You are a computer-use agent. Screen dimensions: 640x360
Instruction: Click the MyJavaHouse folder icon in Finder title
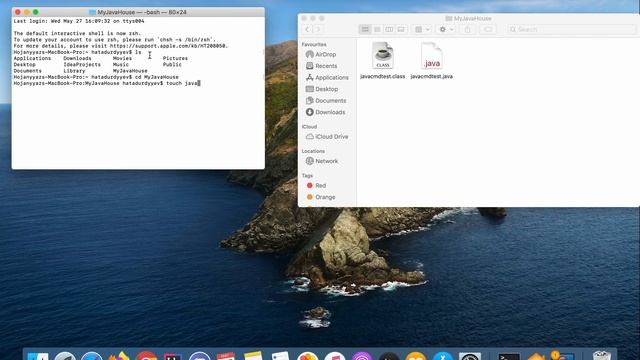[449, 18]
